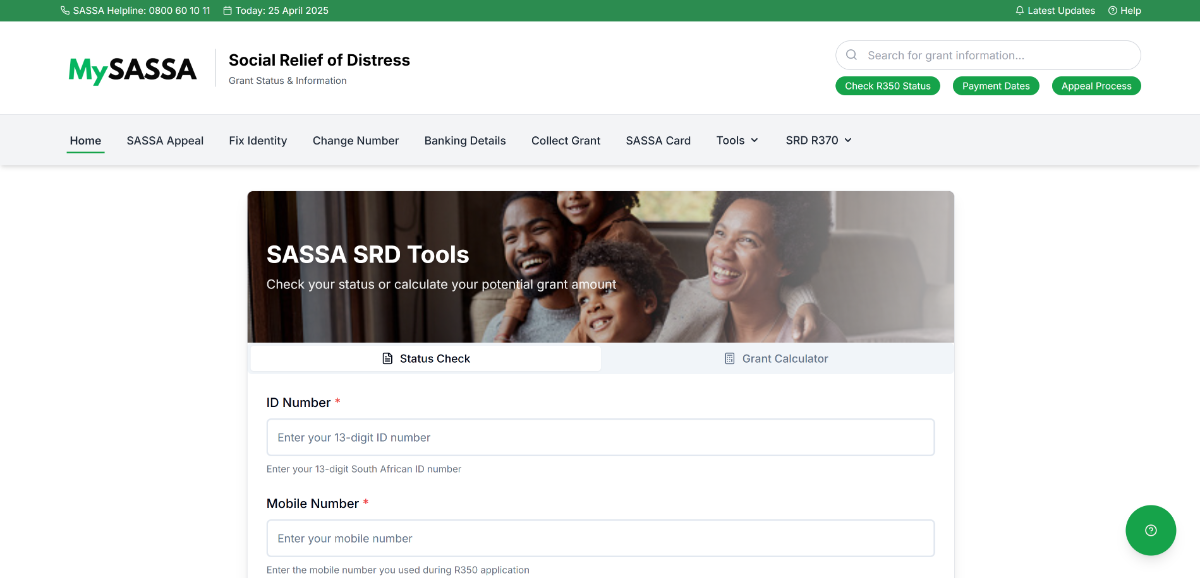
Task: Click the mobile number R350 application hint
Action: (x=398, y=570)
